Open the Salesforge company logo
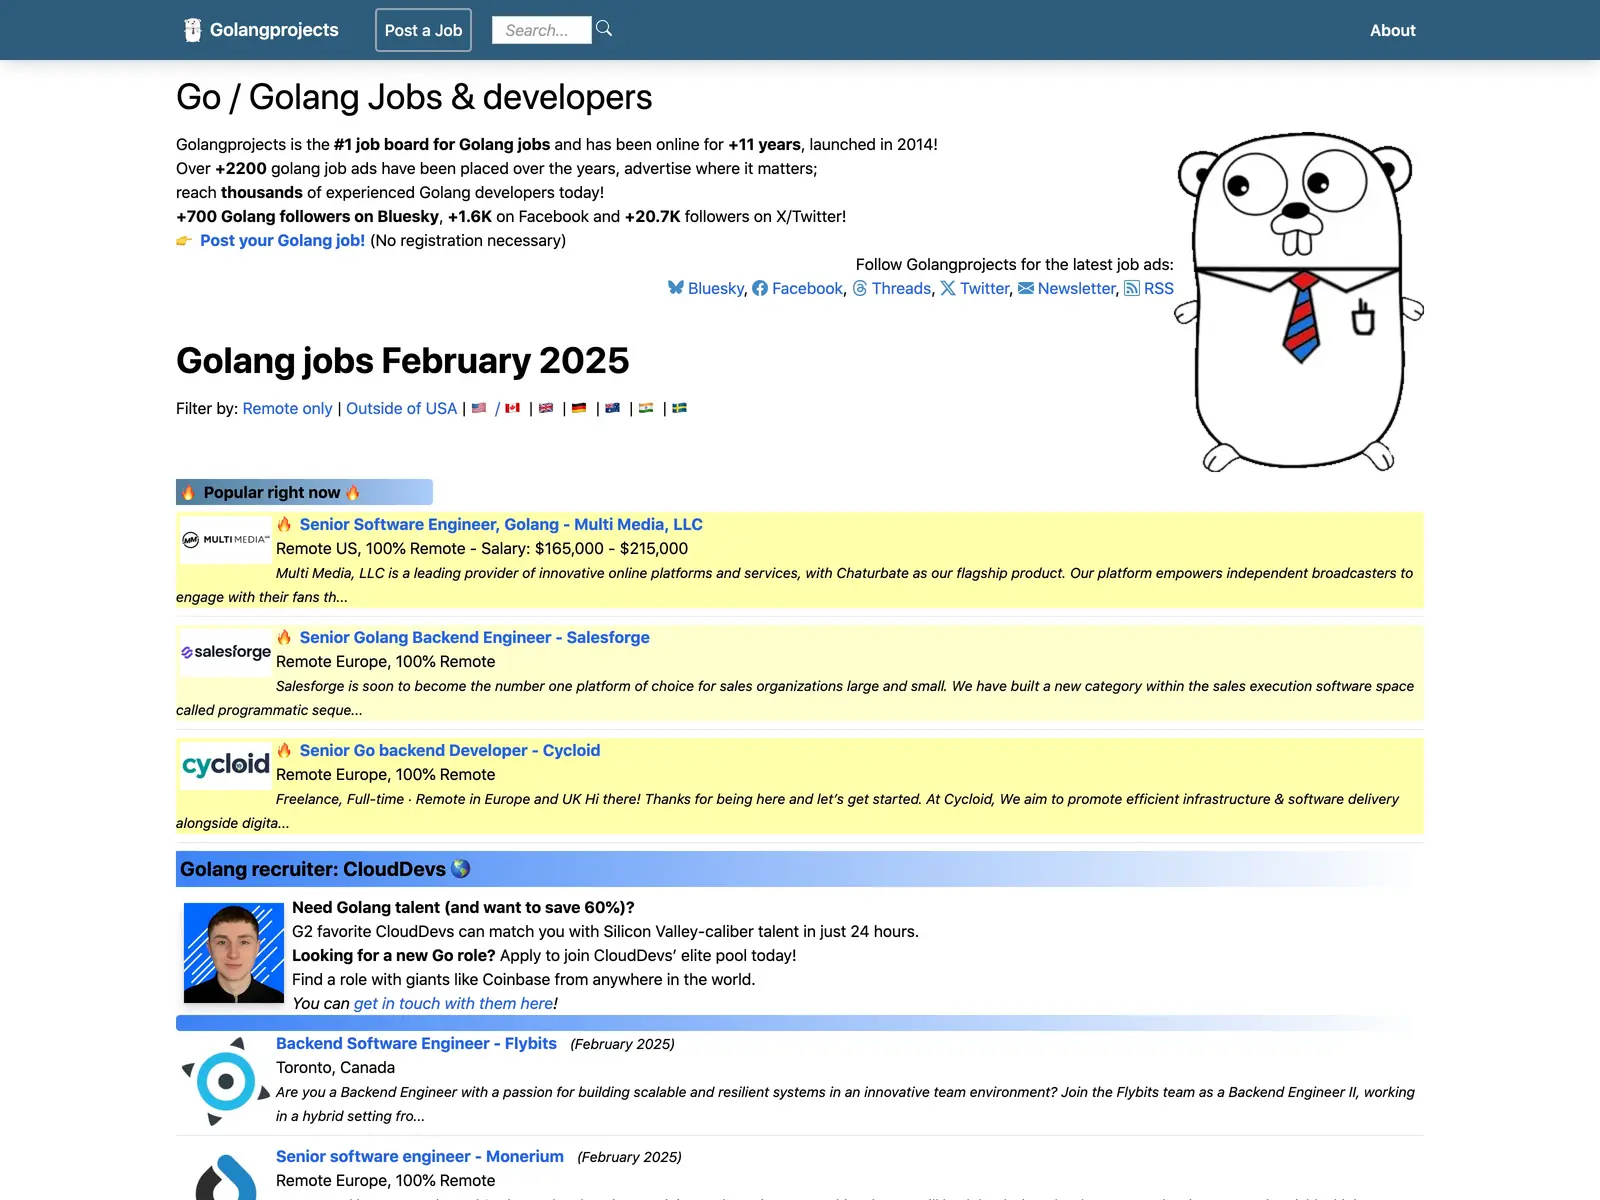 pos(226,652)
